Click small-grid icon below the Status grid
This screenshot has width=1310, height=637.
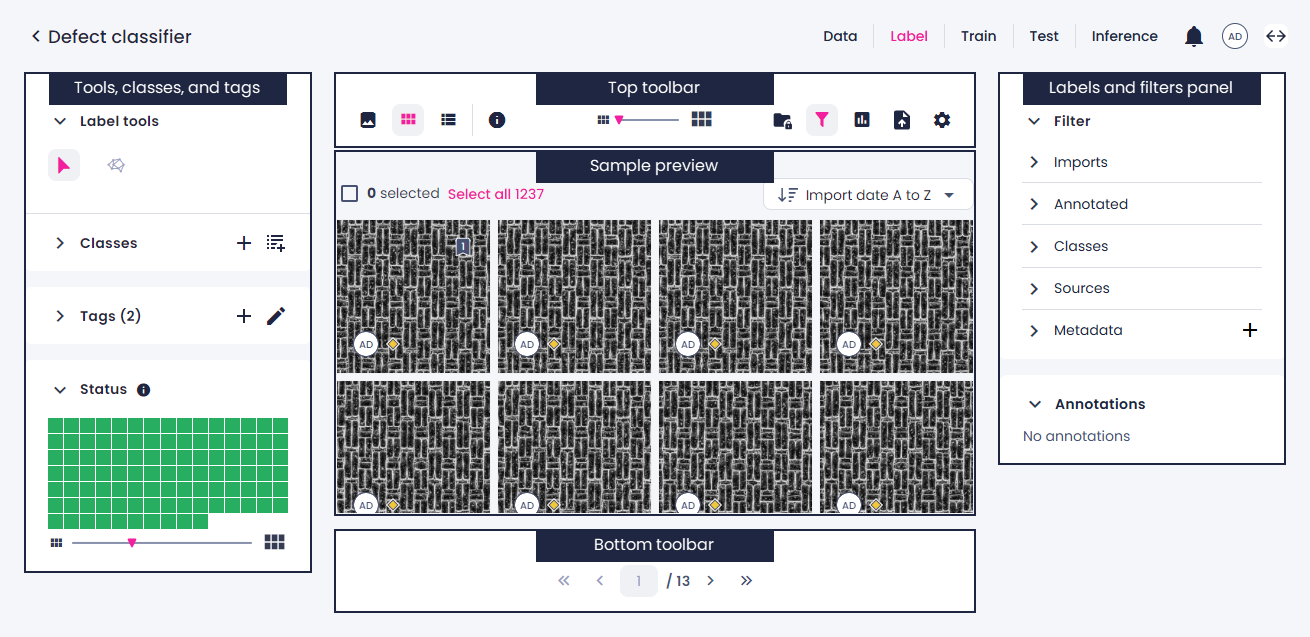[56, 543]
